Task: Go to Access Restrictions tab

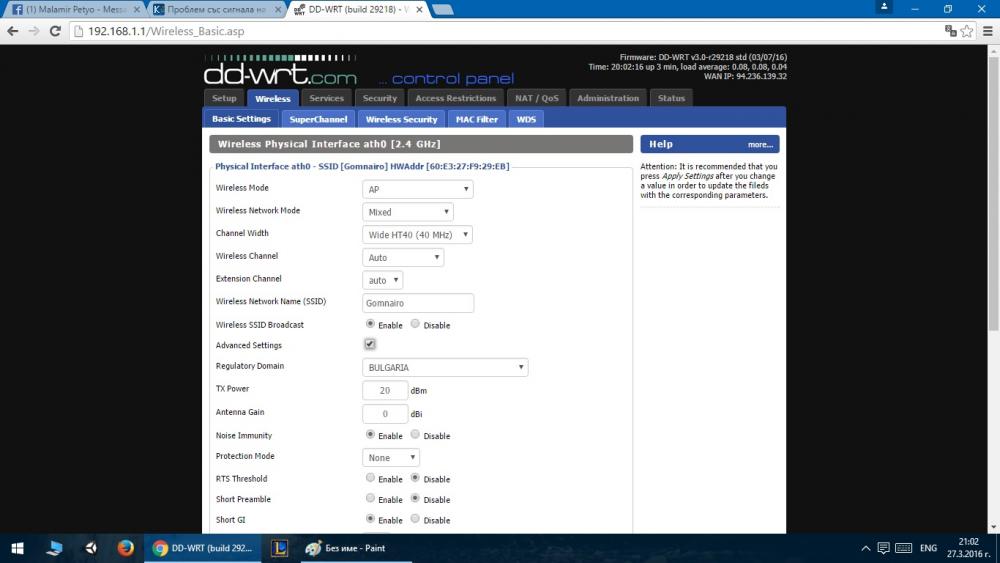Action: [x=455, y=98]
